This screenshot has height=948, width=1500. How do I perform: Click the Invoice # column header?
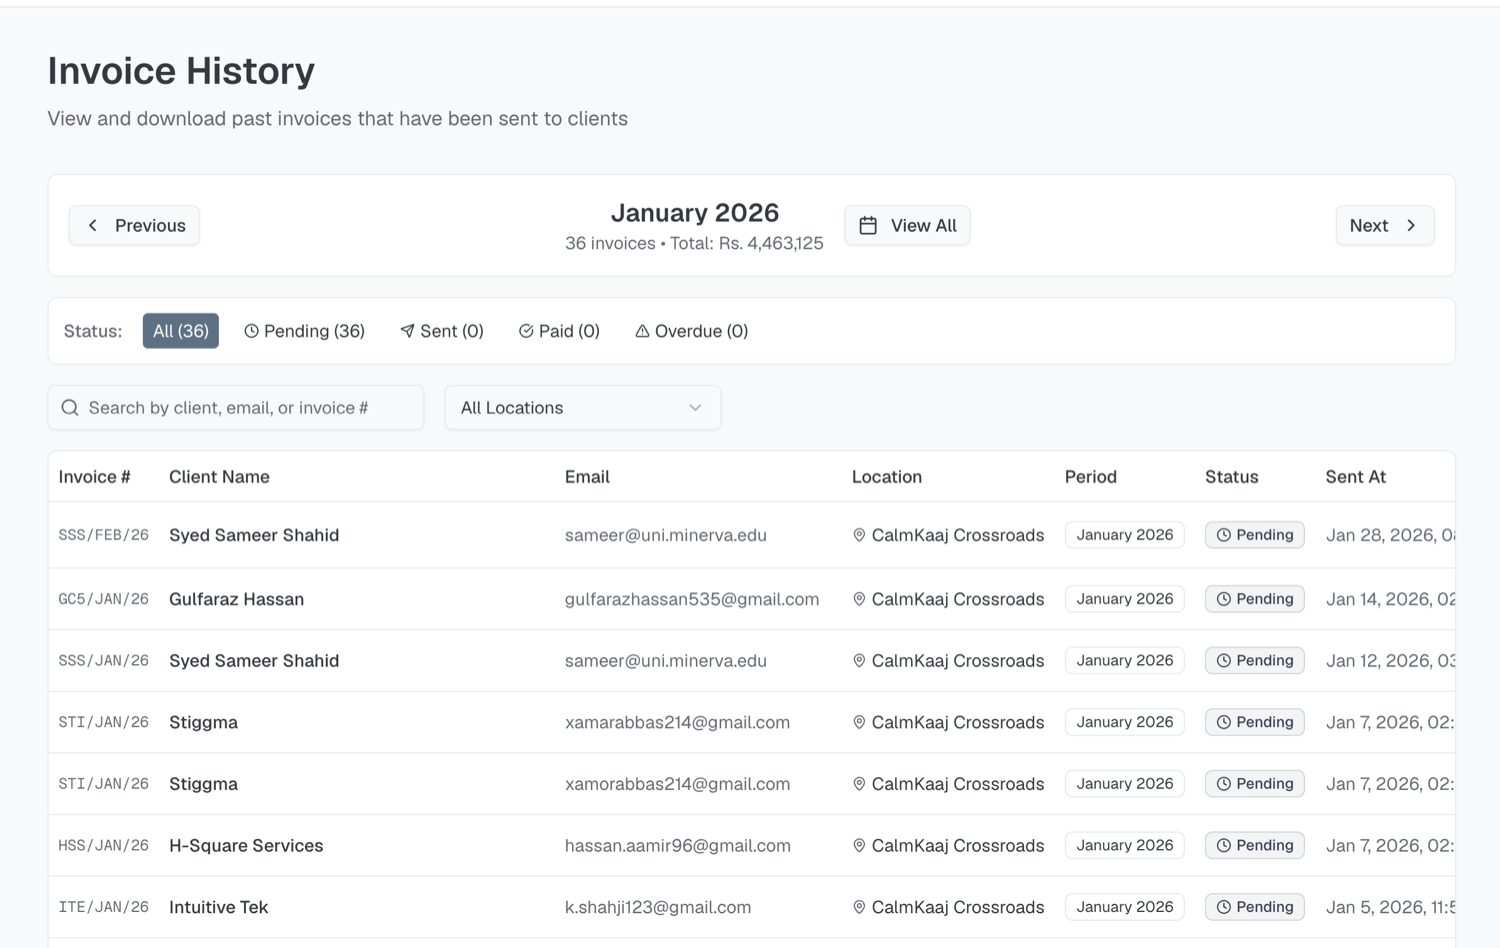click(x=94, y=477)
